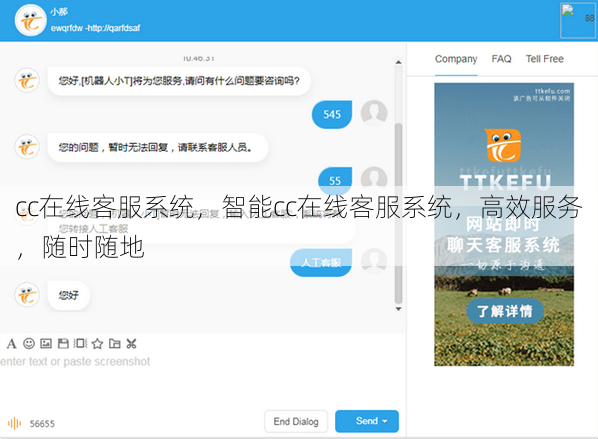The image size is (598, 439).
Task: Click bot avatar beside the 暂时无法回复 reply
Action: [x=27, y=147]
